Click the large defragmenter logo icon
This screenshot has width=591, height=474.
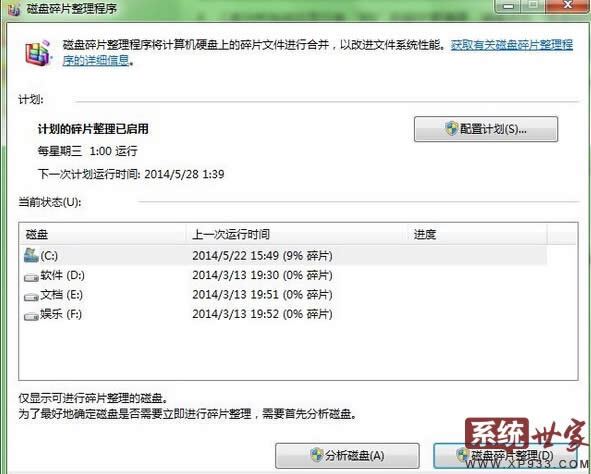37,52
